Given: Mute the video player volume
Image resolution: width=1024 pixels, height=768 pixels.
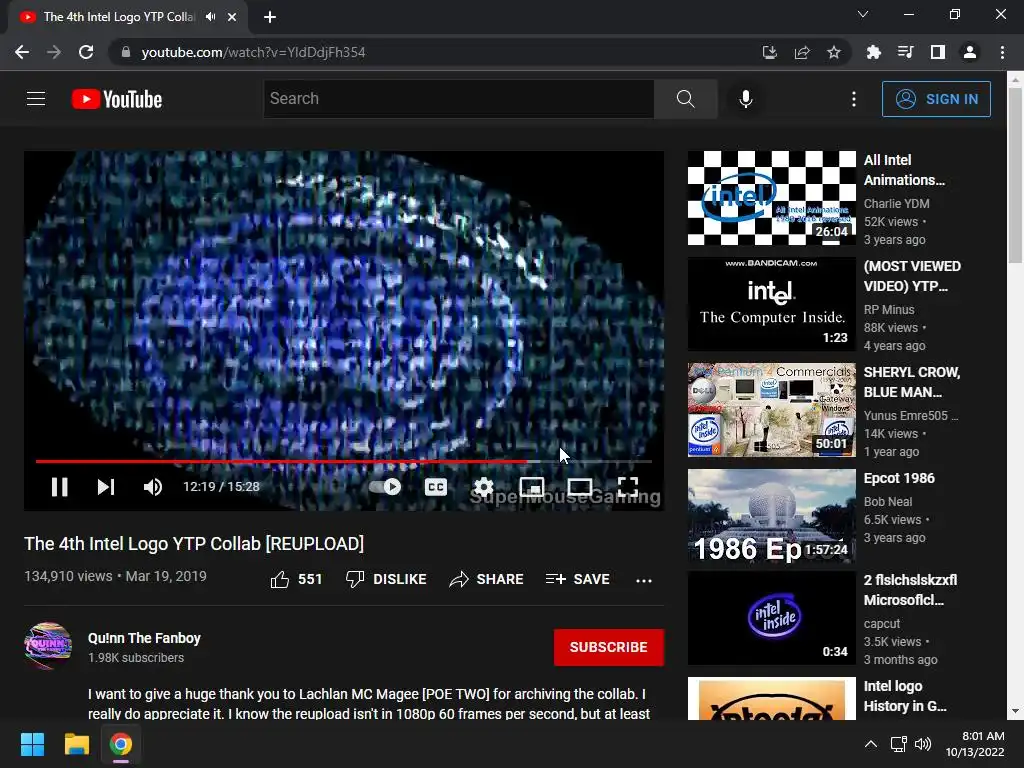Looking at the screenshot, I should [x=153, y=487].
